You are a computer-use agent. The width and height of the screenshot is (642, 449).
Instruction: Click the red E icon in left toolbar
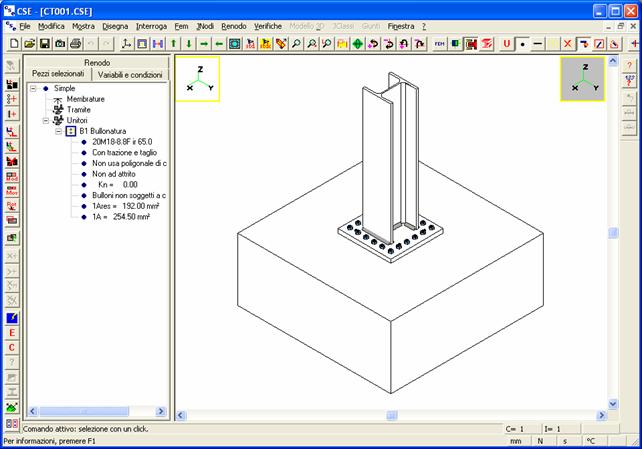[11, 332]
